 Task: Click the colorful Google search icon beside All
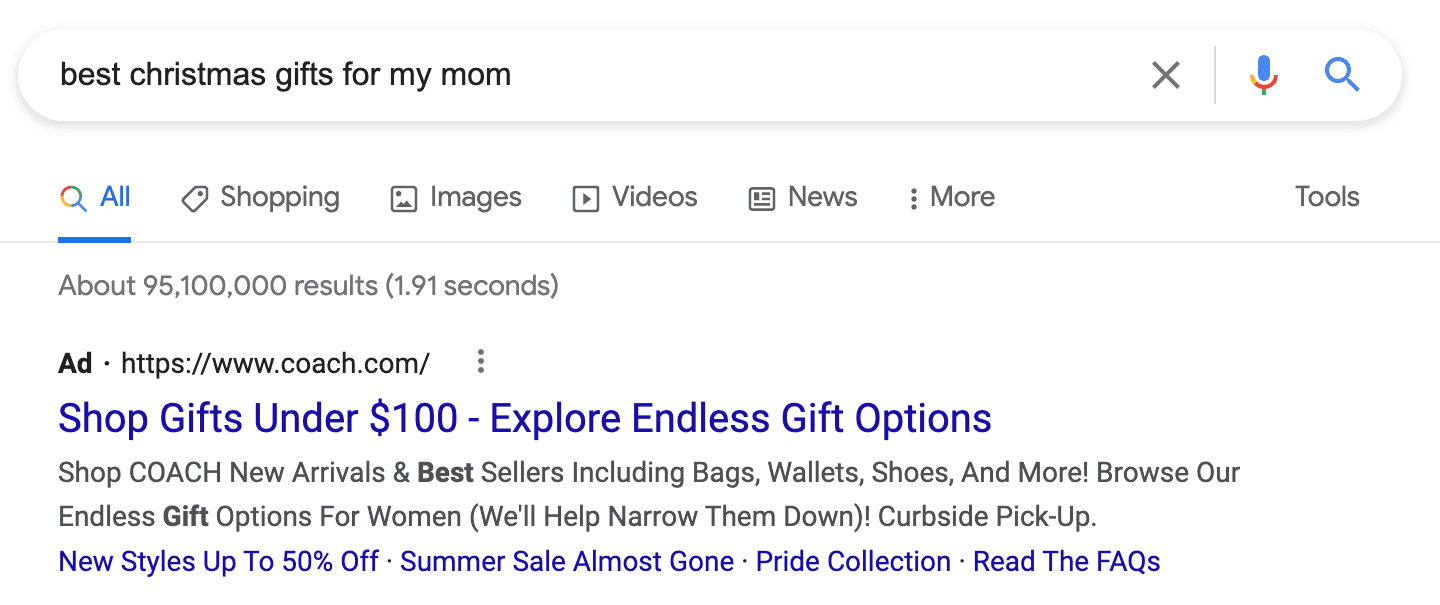[x=73, y=198]
